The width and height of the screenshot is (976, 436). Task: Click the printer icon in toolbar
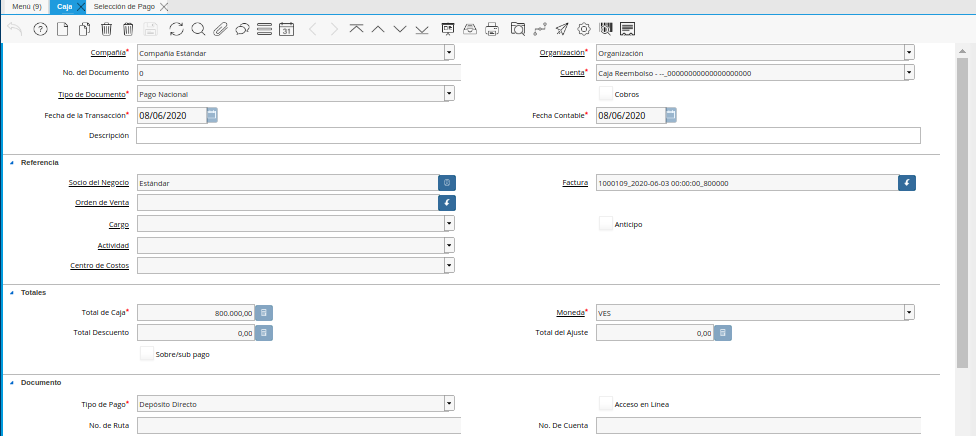point(492,29)
